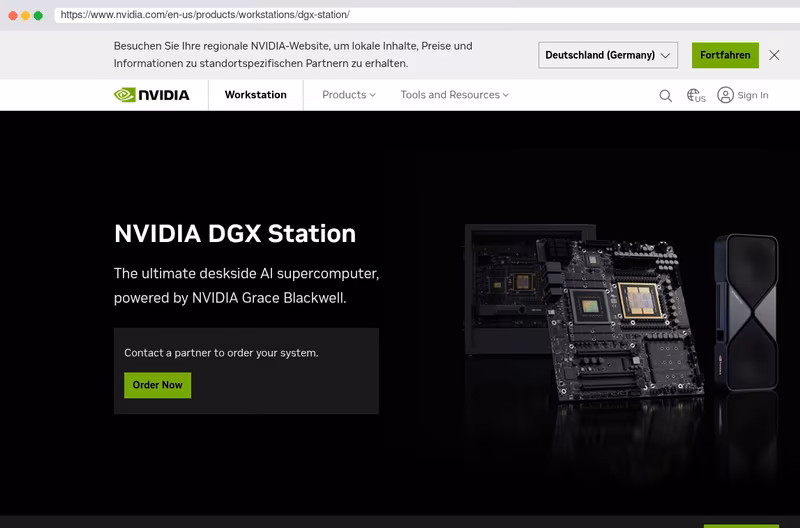
Task: Click the globe US region icon
Action: tap(696, 95)
